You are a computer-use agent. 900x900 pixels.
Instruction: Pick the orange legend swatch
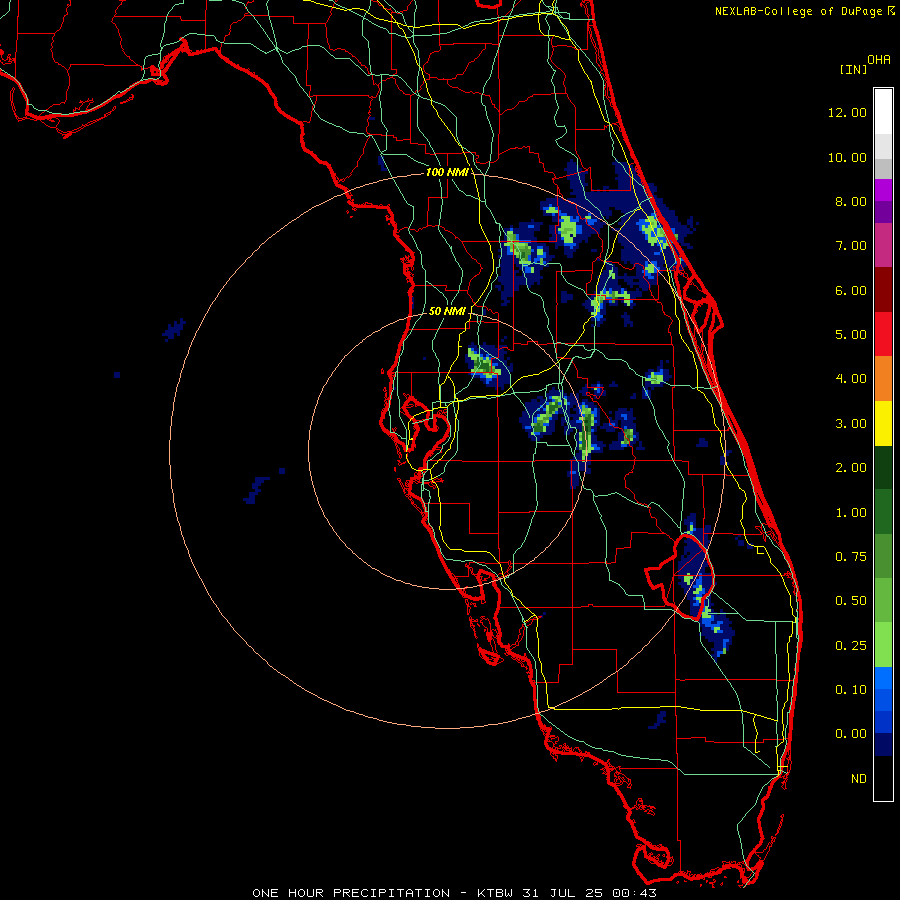tap(883, 379)
